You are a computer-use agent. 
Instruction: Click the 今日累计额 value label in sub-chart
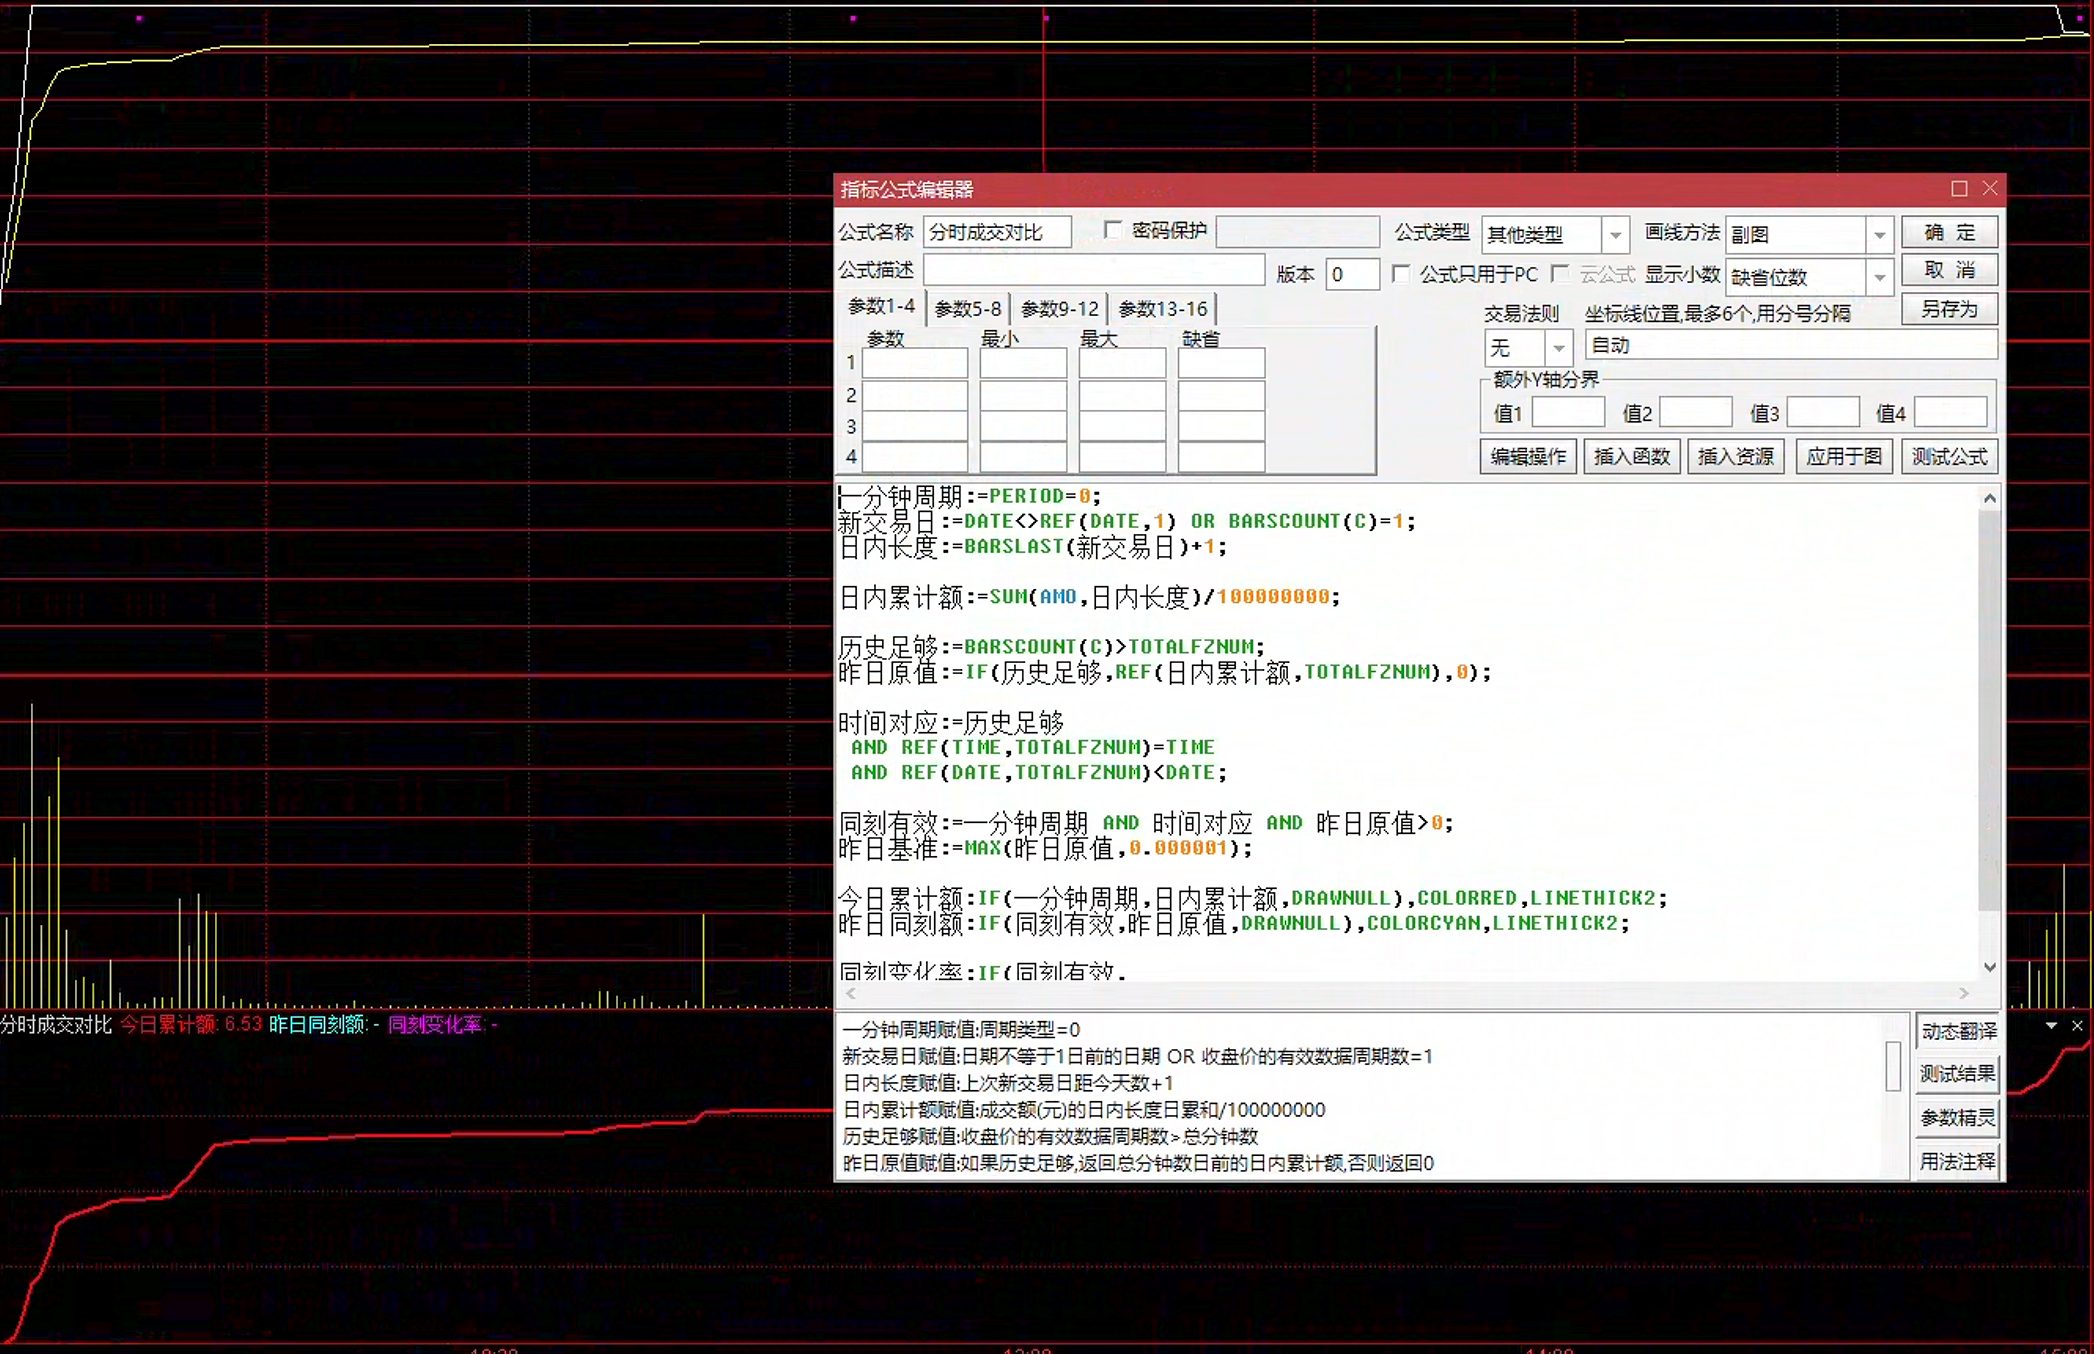coord(191,1025)
